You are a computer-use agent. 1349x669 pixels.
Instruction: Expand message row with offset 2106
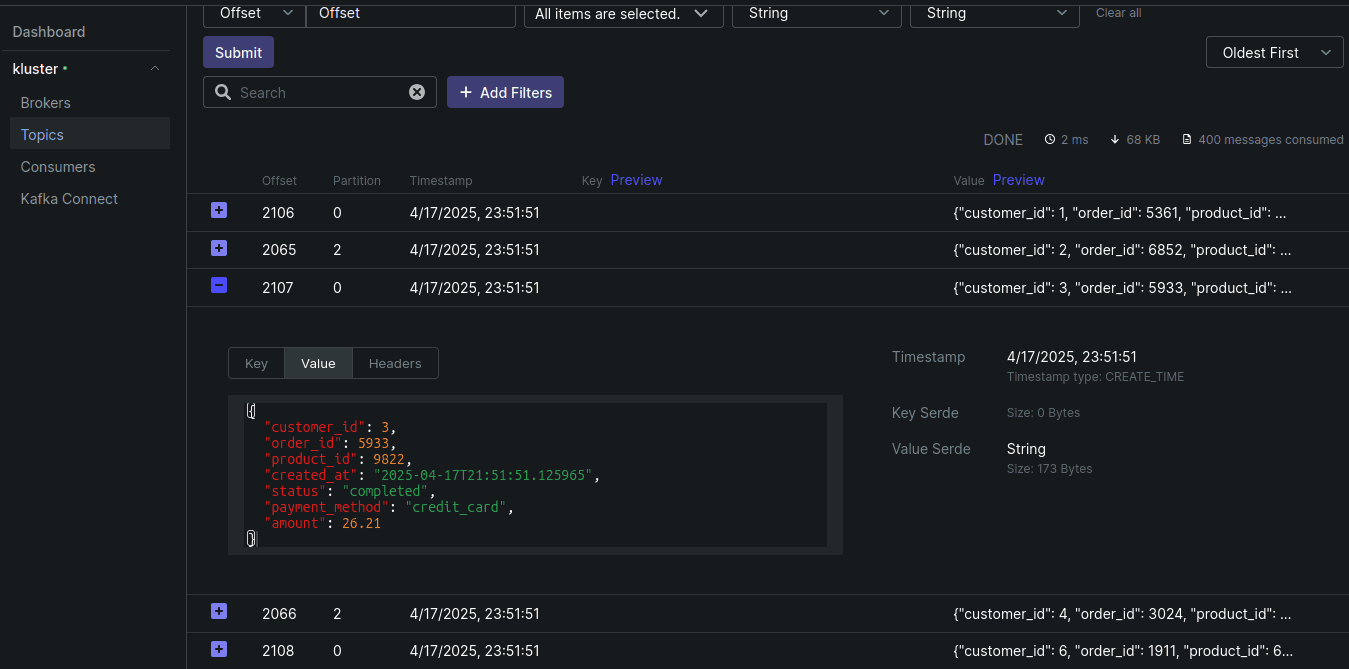[x=219, y=211]
